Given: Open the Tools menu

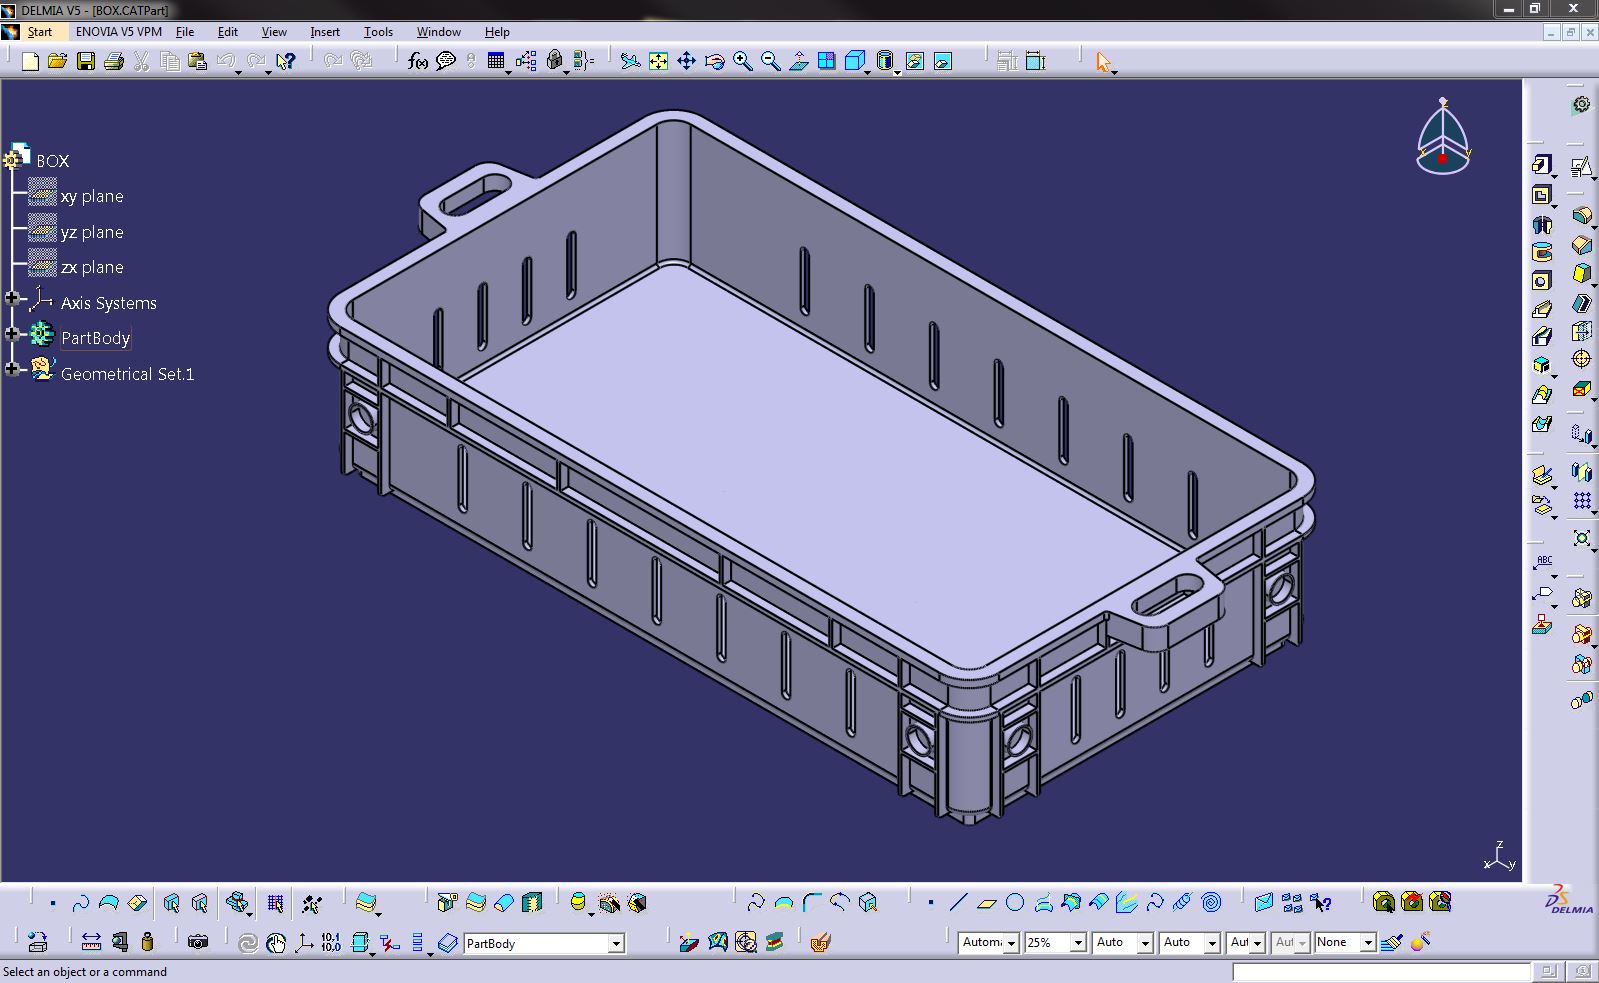Looking at the screenshot, I should pos(378,32).
